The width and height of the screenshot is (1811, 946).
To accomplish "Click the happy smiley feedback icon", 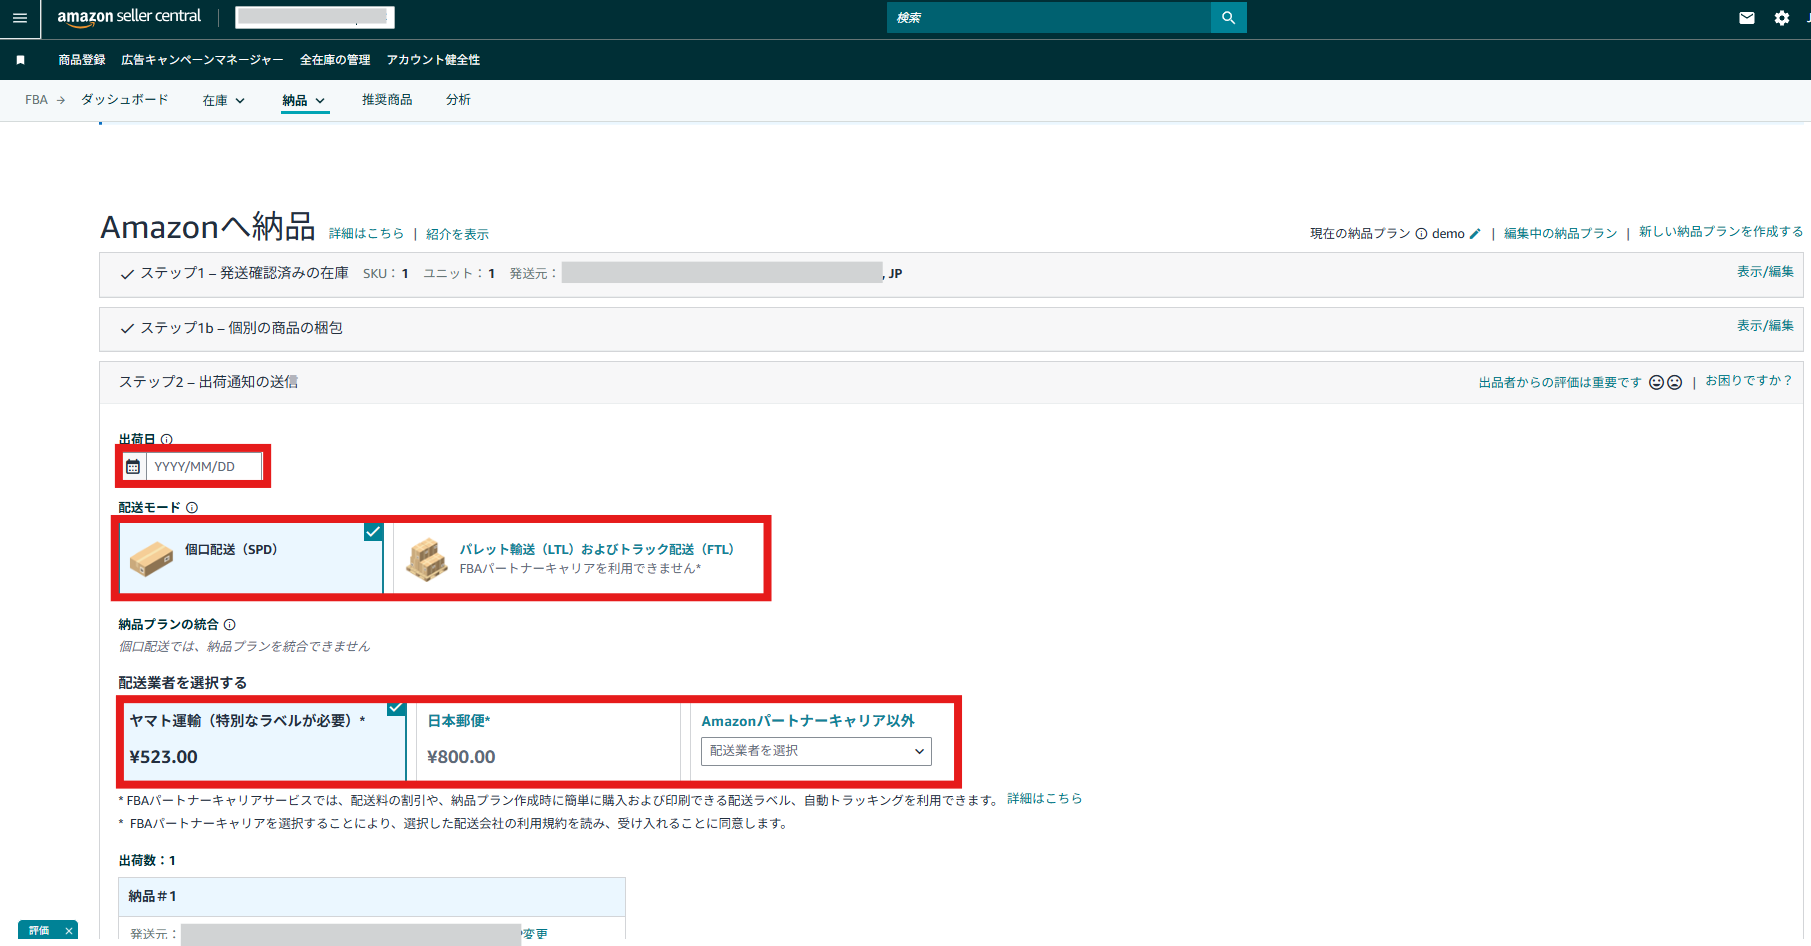I will click(x=1656, y=383).
